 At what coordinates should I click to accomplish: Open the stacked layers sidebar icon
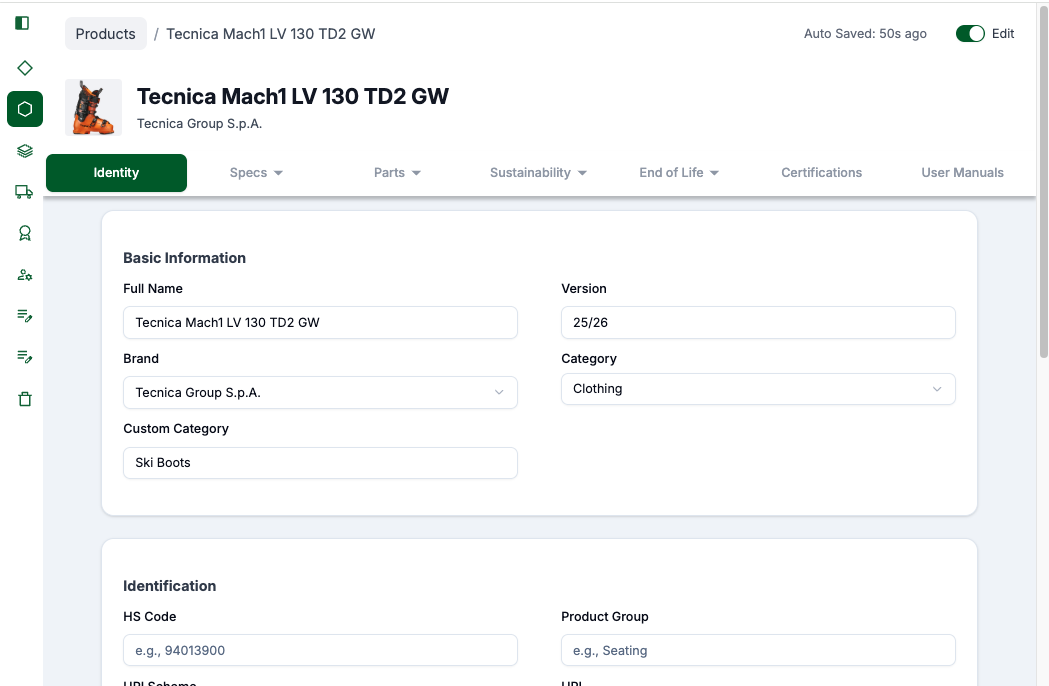pyautogui.click(x=25, y=151)
